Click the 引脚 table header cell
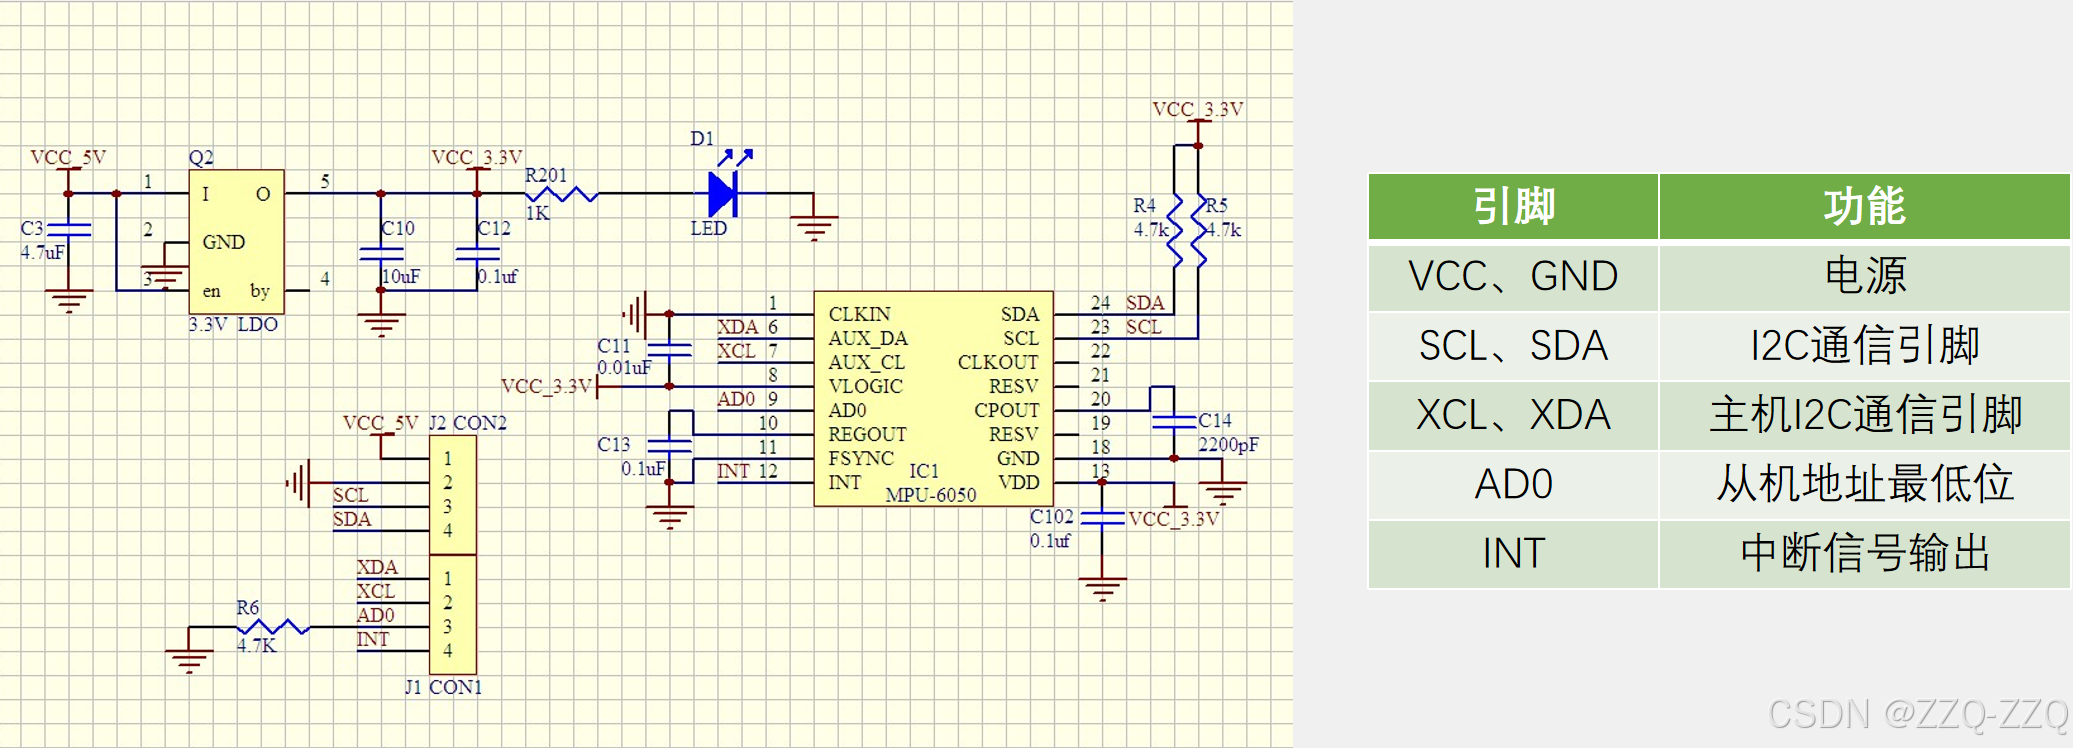Viewport: 2073px width, 748px height. pyautogui.click(x=1513, y=207)
